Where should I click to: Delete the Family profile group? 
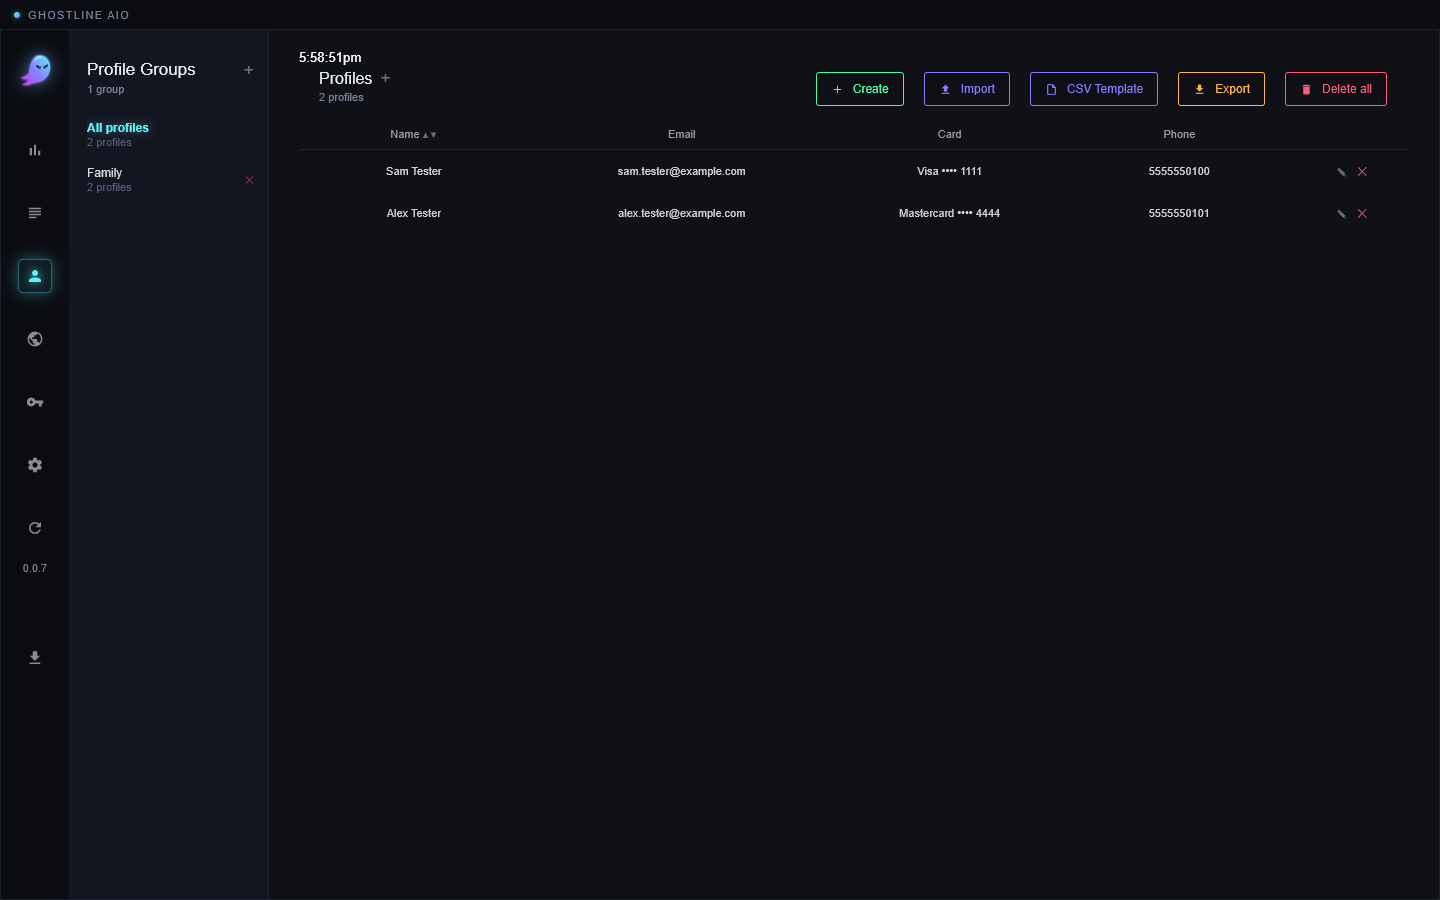(250, 180)
